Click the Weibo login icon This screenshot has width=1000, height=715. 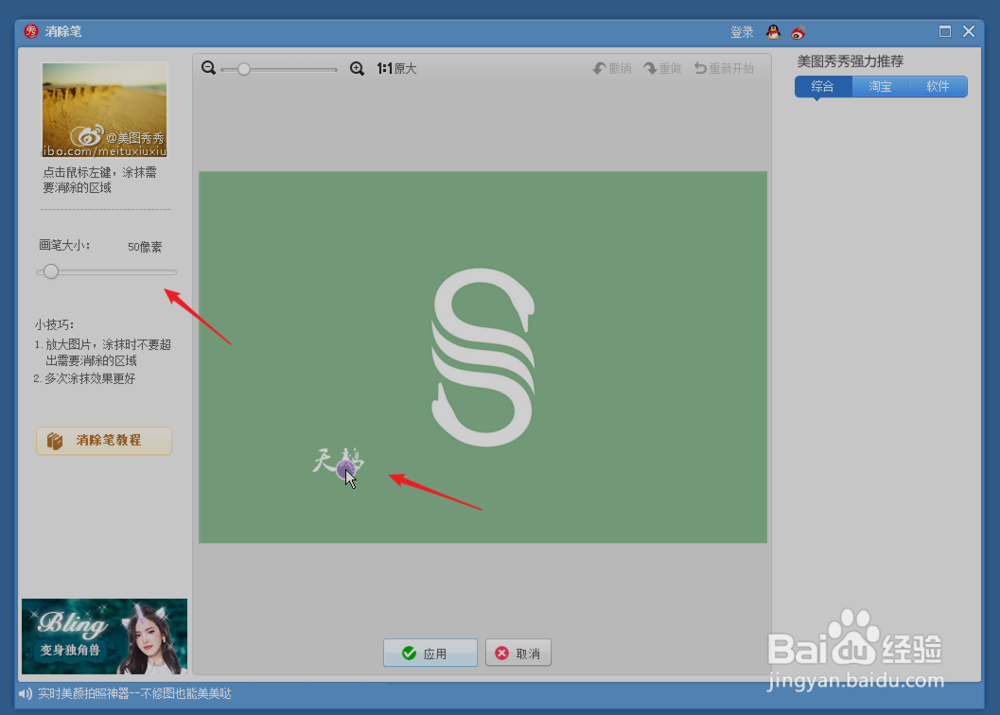click(x=798, y=32)
